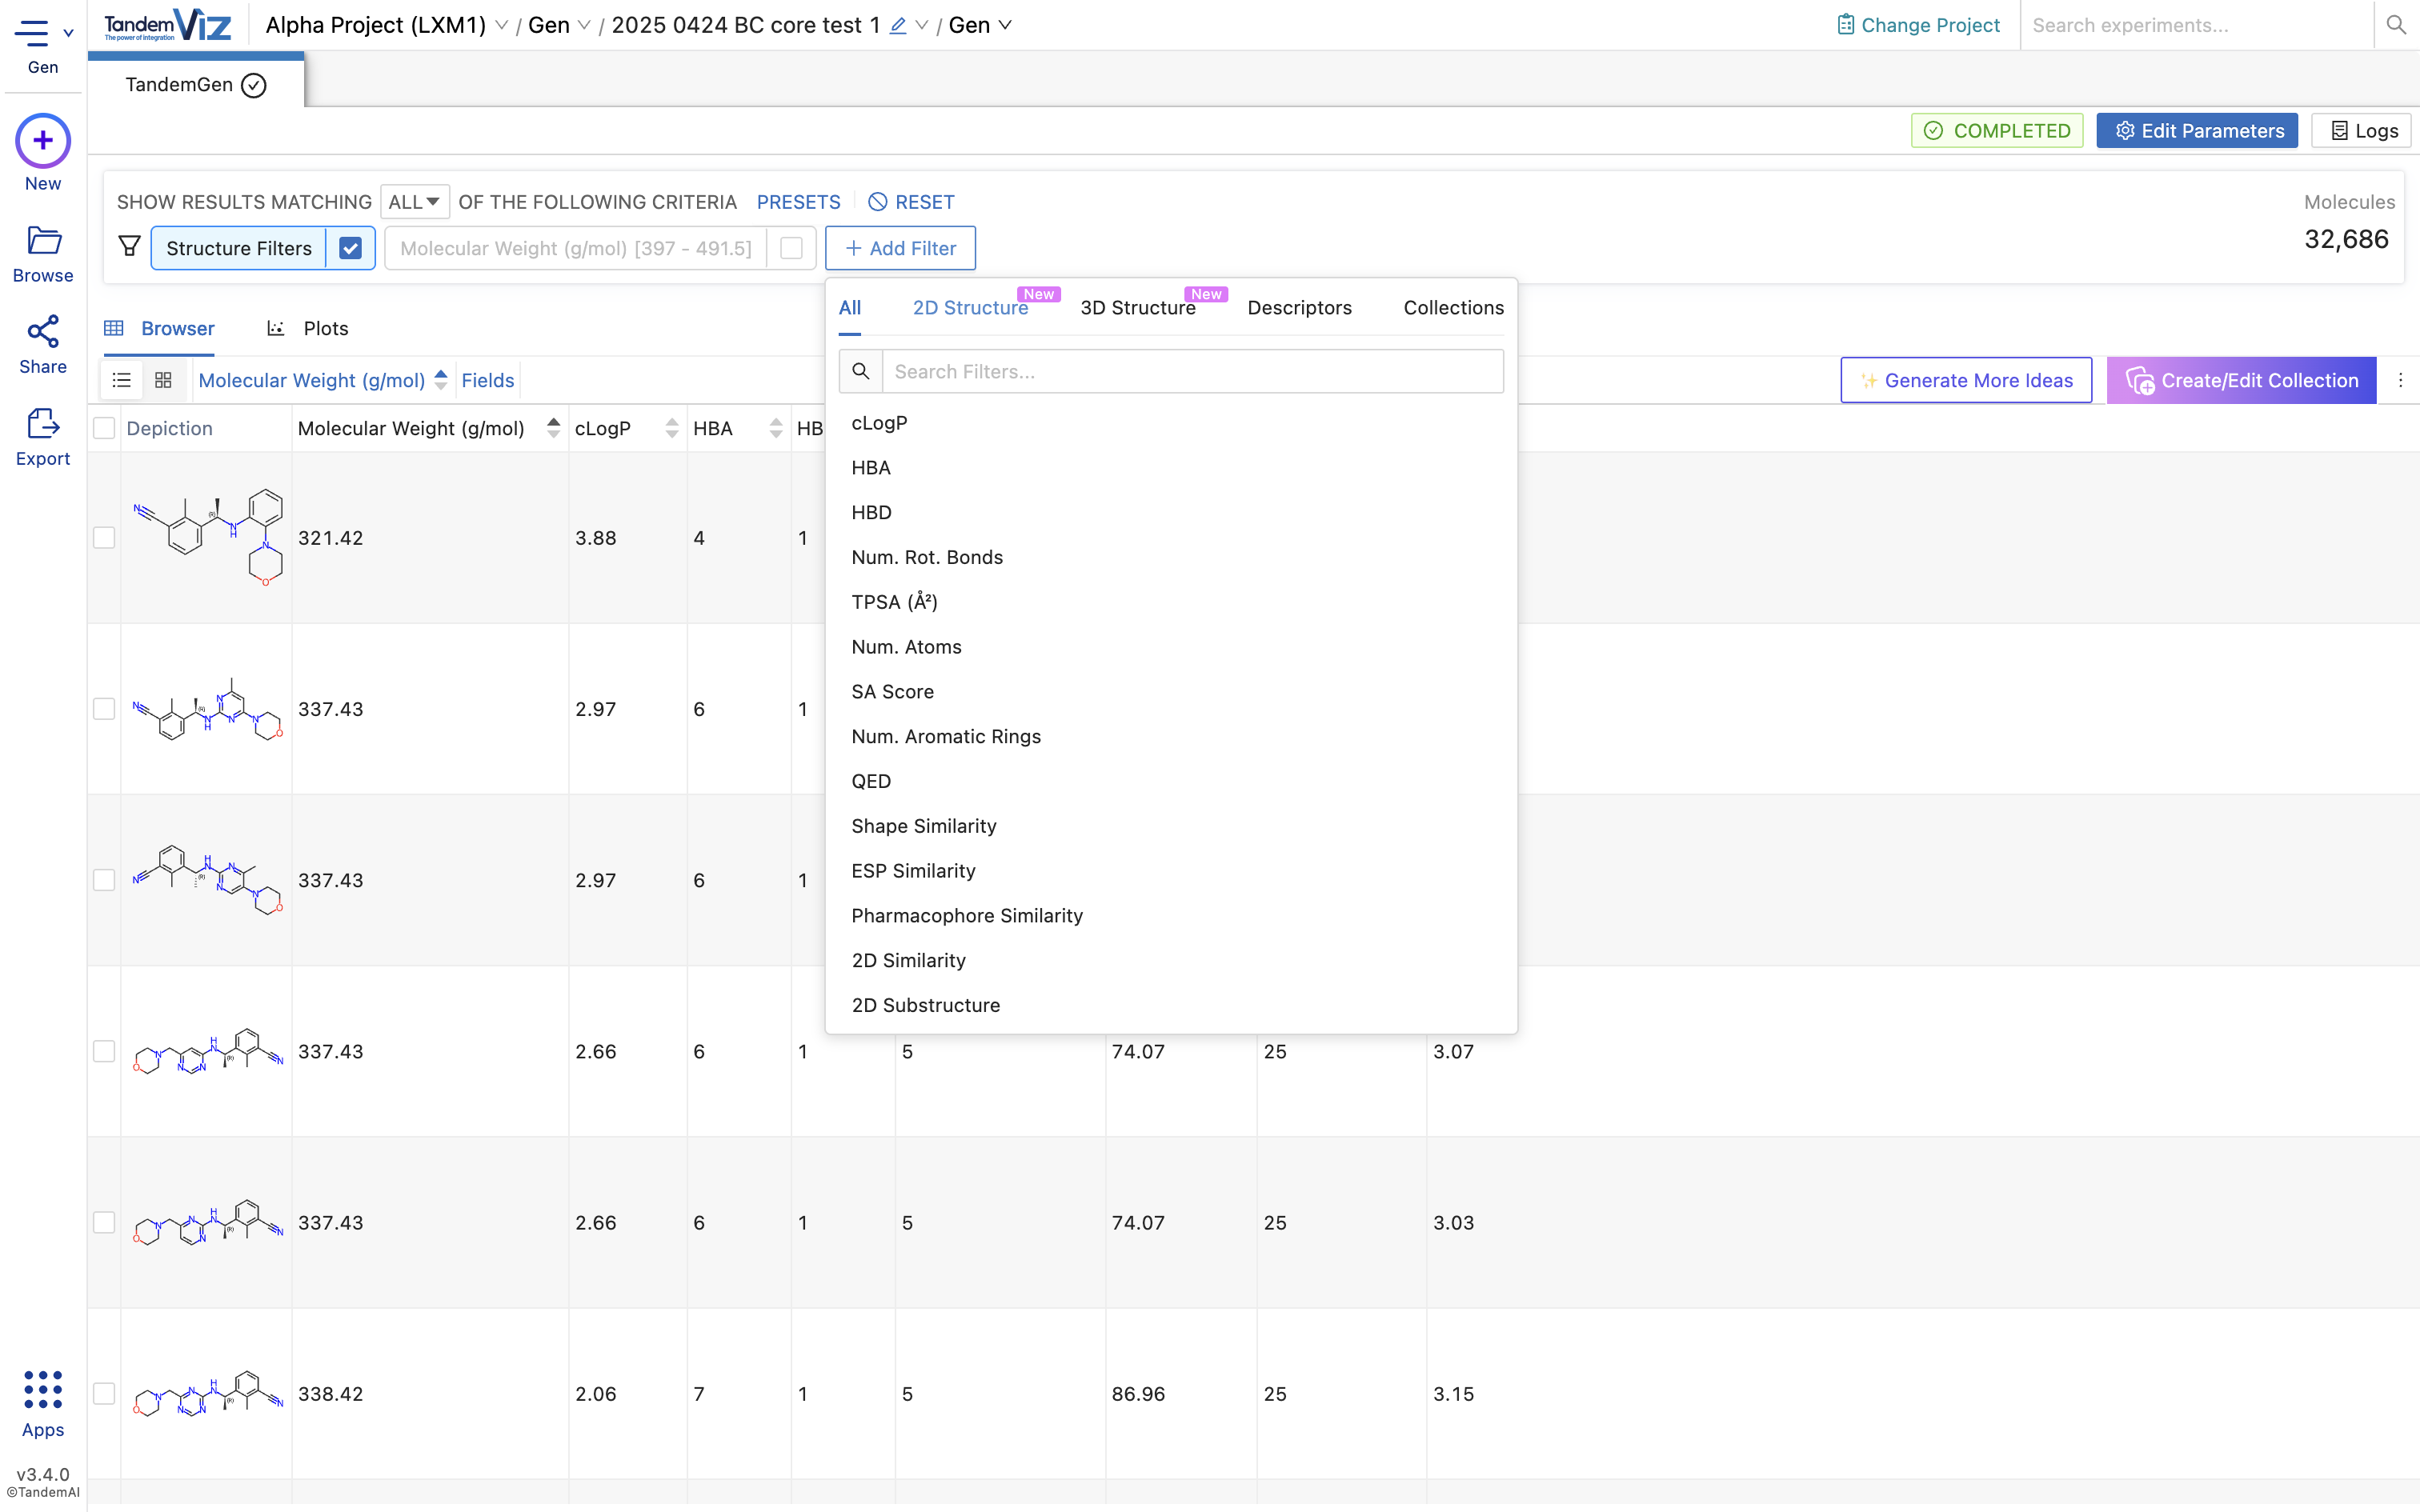This screenshot has width=2420, height=1512.
Task: Check the row with weight 321.42
Action: pyautogui.click(x=104, y=537)
